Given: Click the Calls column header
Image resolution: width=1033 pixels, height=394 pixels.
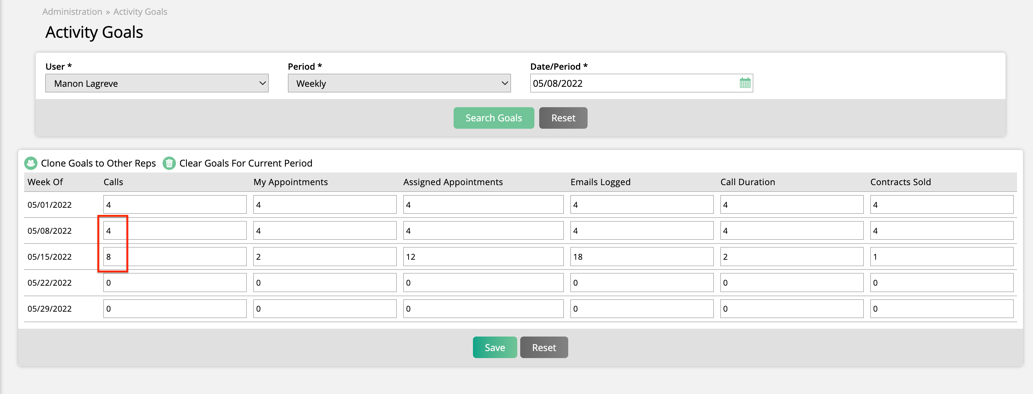Looking at the screenshot, I should click(x=113, y=182).
